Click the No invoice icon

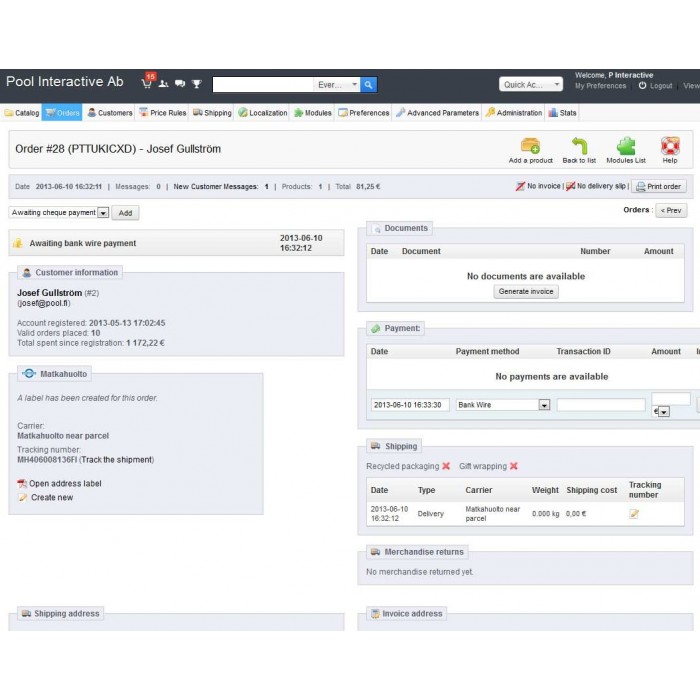click(520, 186)
